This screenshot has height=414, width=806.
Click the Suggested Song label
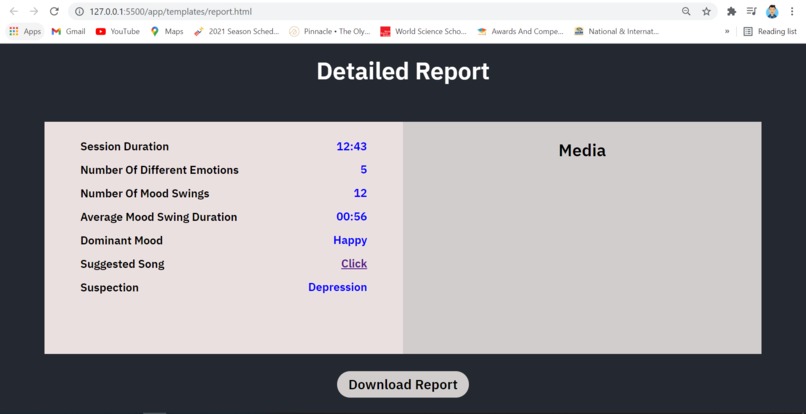pyautogui.click(x=122, y=264)
